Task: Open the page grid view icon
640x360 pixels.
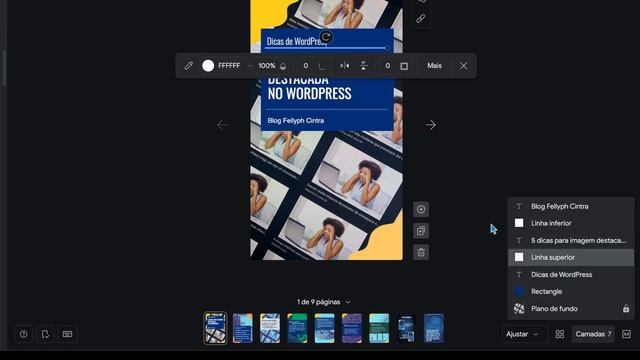Action: [x=560, y=334]
